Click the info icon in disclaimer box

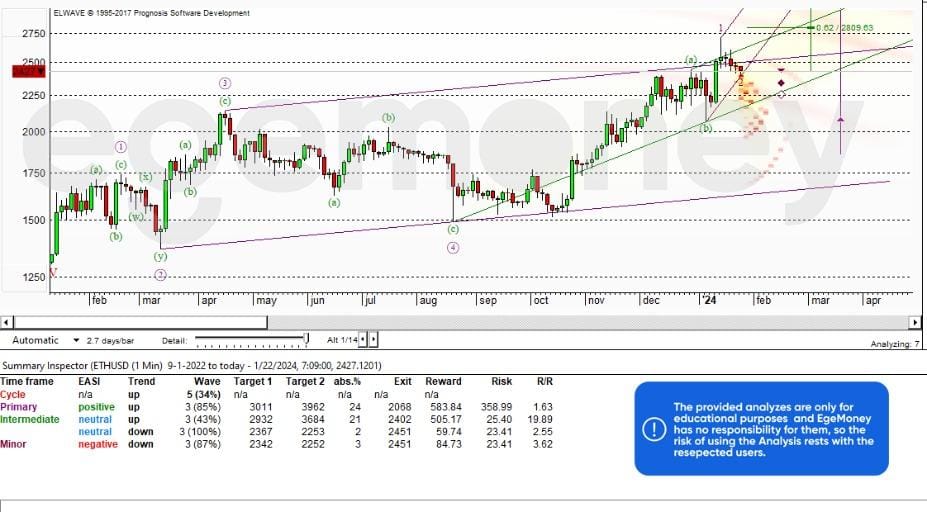(653, 429)
